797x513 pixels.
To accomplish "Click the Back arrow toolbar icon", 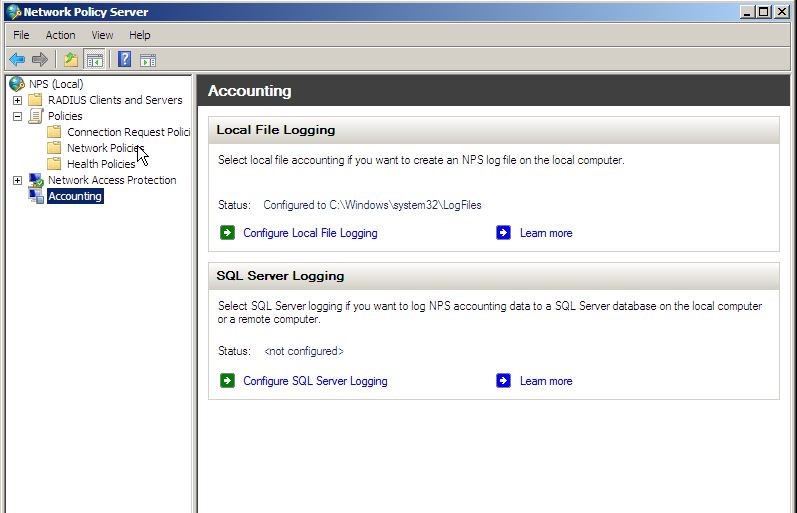I will 17,59.
